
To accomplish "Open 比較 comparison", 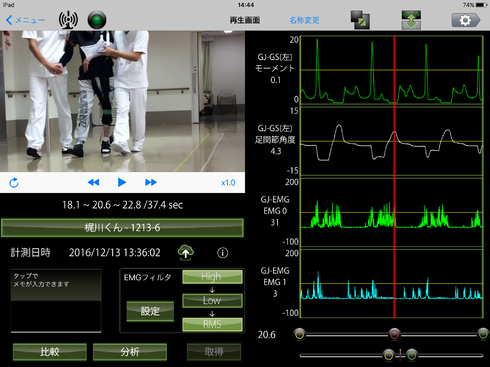I will coord(50,352).
